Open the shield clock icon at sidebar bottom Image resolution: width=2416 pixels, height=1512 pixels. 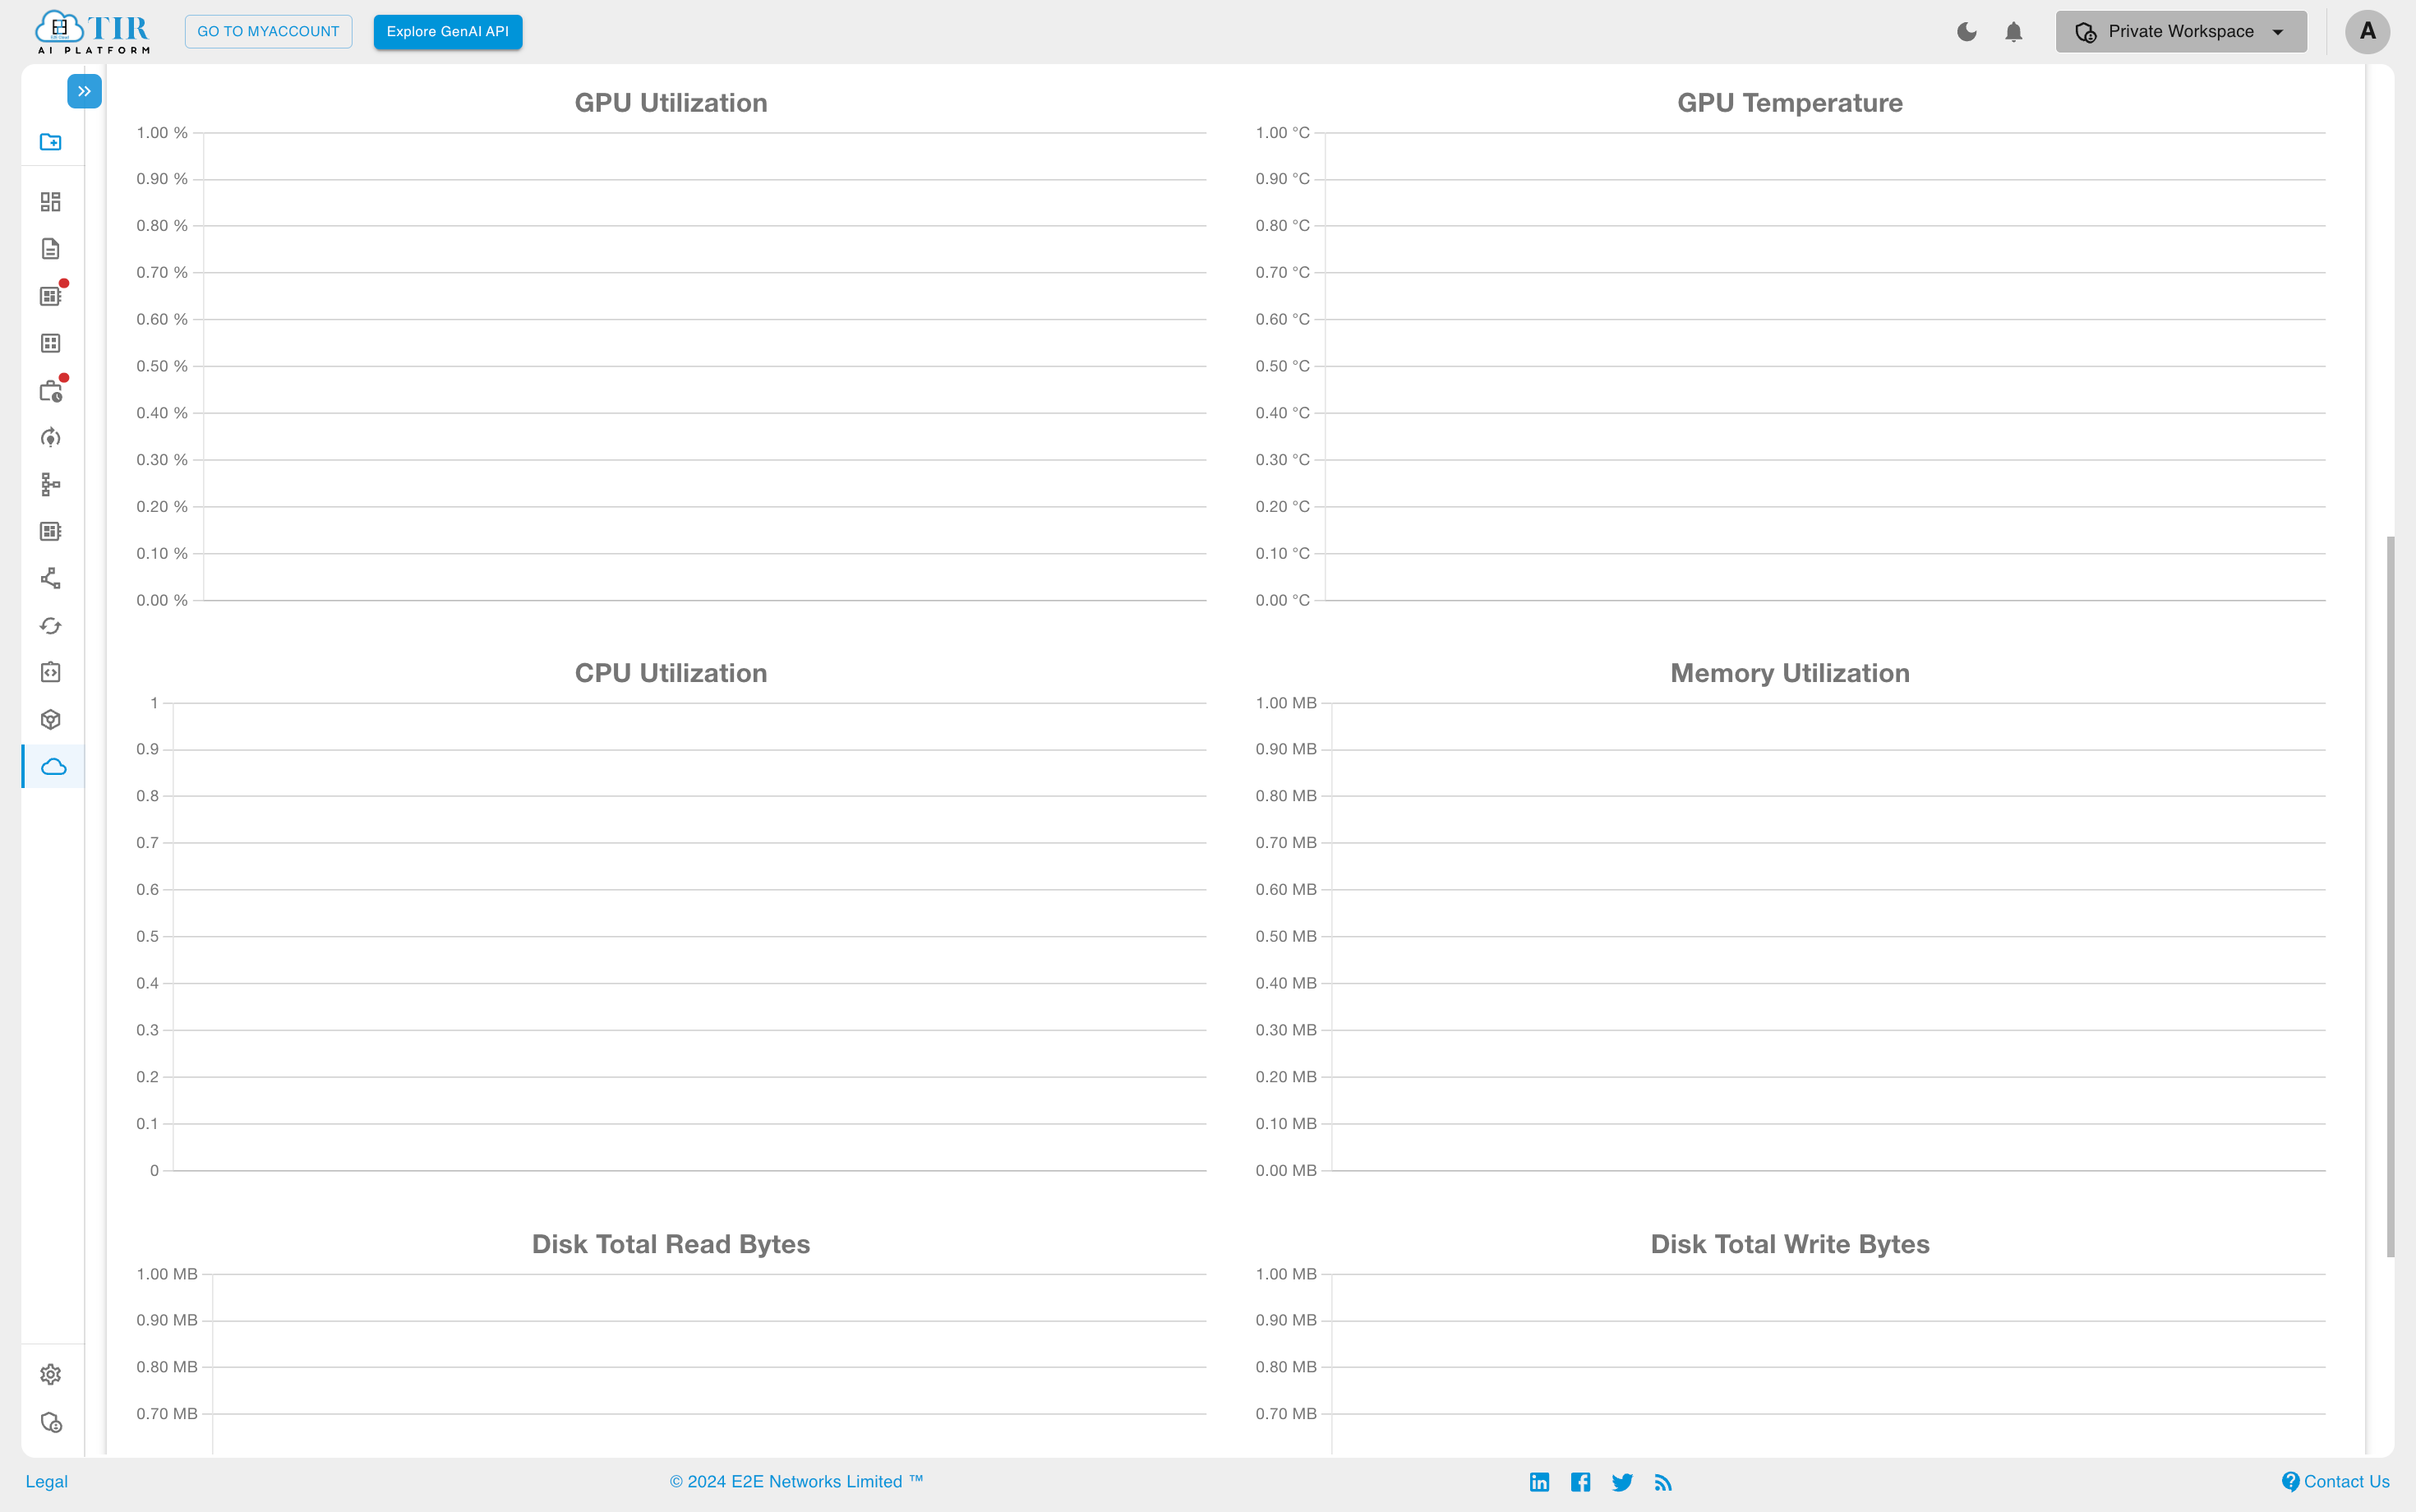[51, 1422]
